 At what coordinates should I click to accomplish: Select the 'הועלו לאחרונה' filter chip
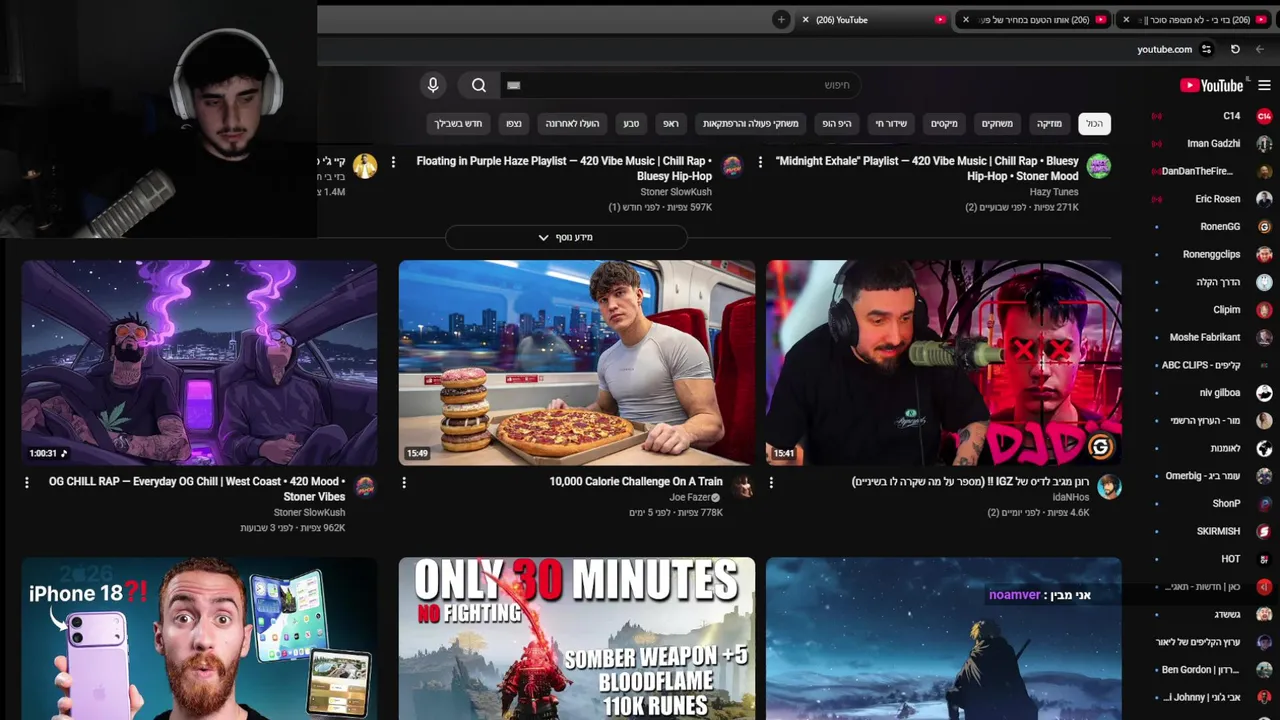[572, 123]
